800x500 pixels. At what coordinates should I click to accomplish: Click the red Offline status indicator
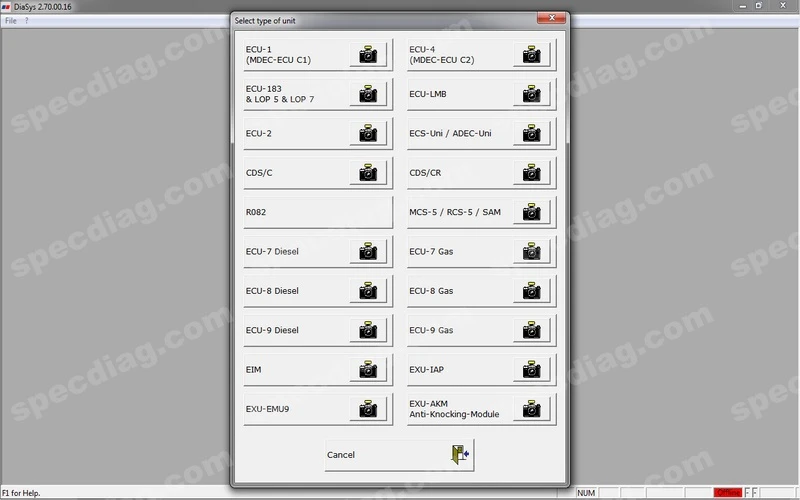coord(728,492)
